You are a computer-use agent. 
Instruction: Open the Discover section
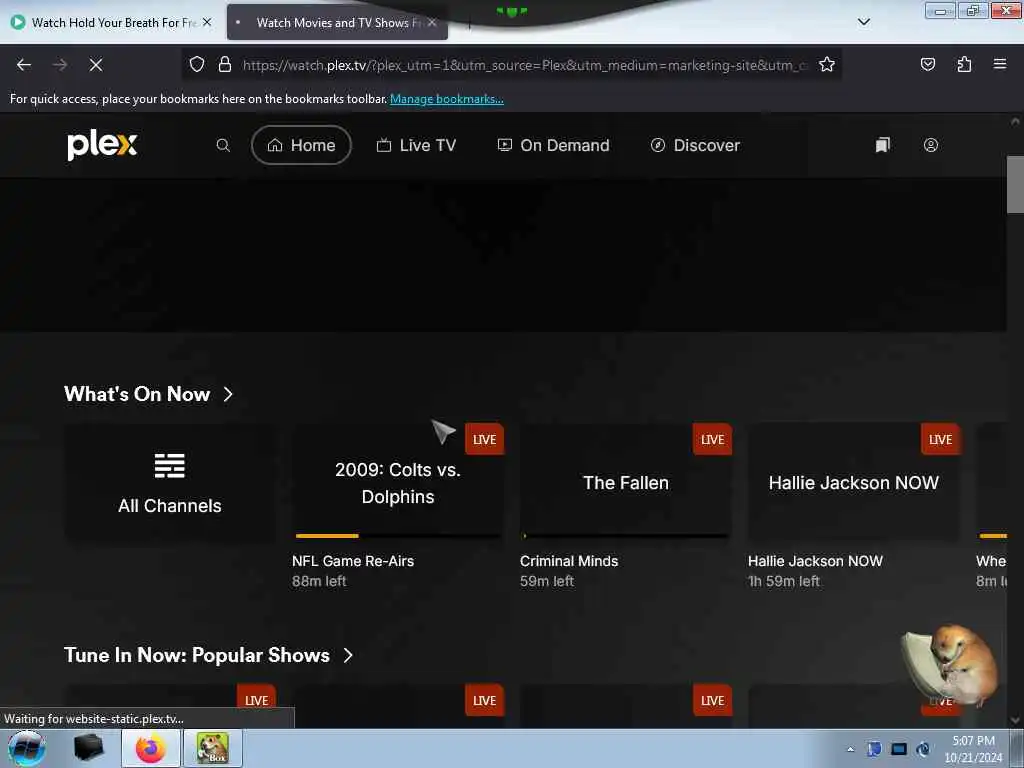pyautogui.click(x=695, y=145)
